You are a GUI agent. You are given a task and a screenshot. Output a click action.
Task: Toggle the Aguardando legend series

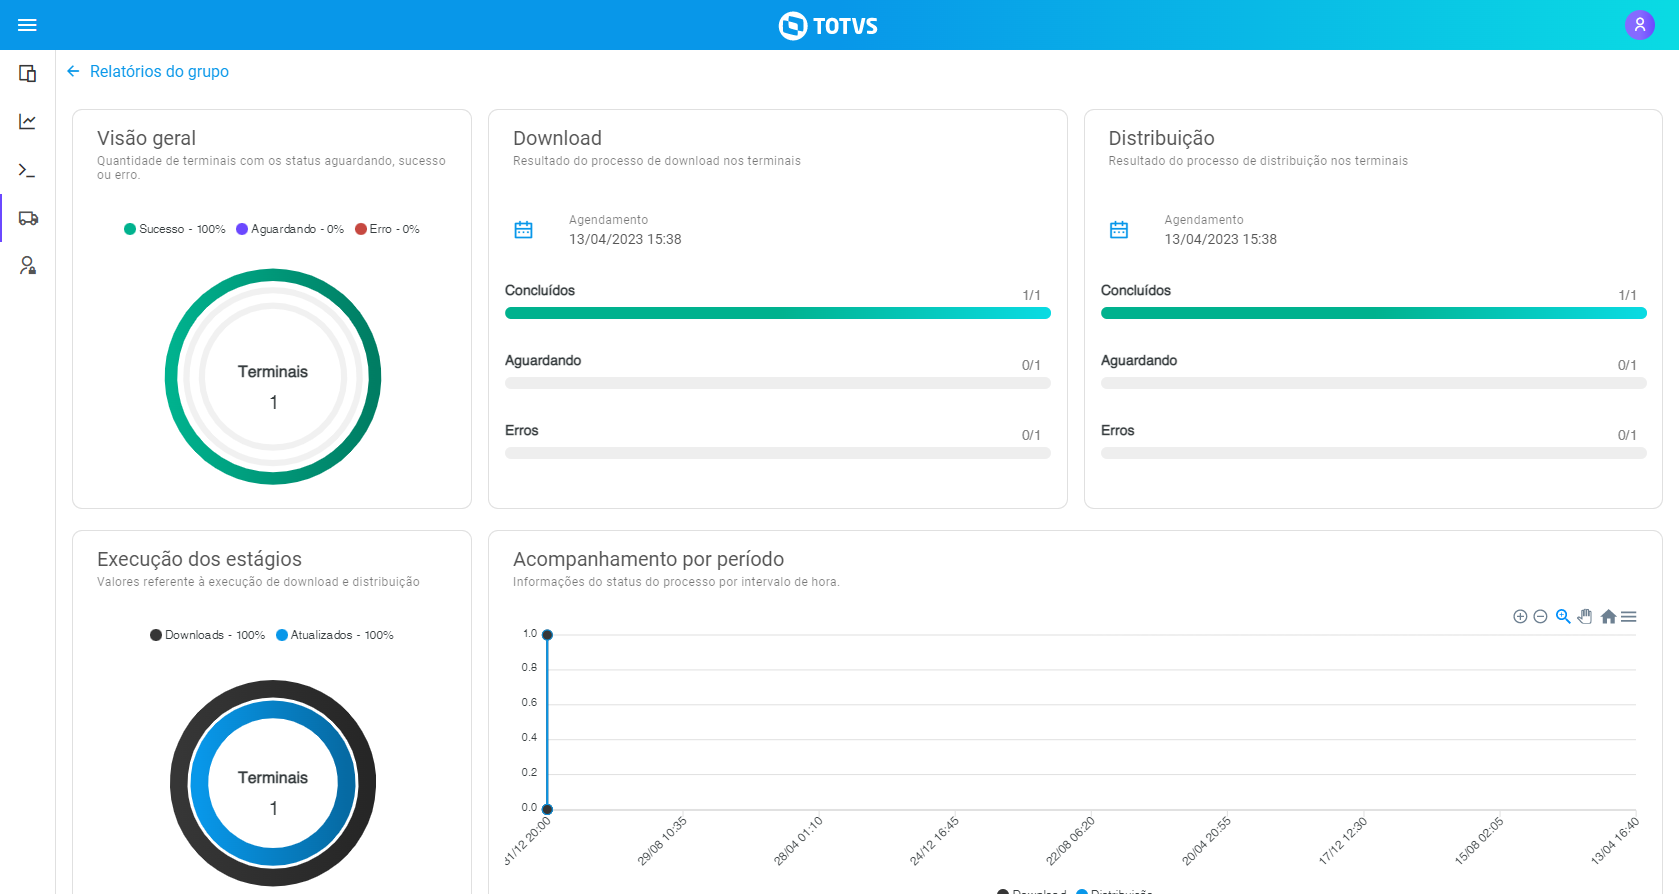coord(290,229)
